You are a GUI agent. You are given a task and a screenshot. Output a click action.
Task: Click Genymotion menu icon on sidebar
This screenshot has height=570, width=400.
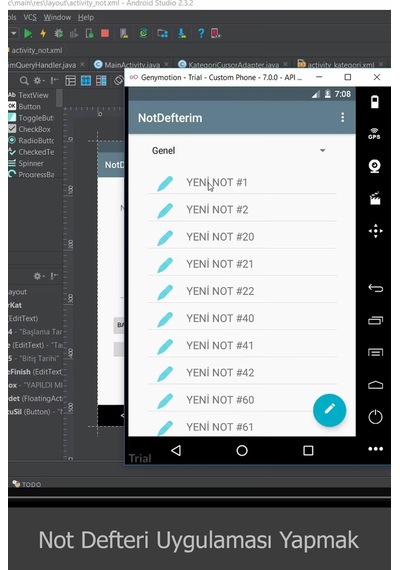click(x=375, y=352)
